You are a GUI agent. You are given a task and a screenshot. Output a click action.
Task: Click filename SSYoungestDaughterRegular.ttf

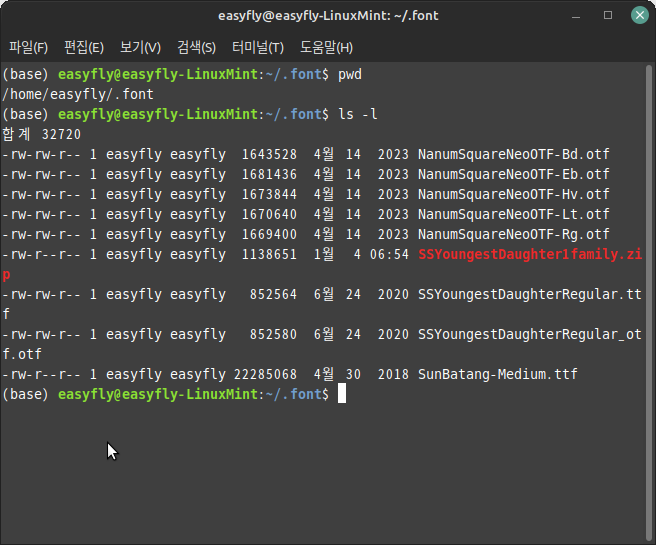[x=530, y=294]
